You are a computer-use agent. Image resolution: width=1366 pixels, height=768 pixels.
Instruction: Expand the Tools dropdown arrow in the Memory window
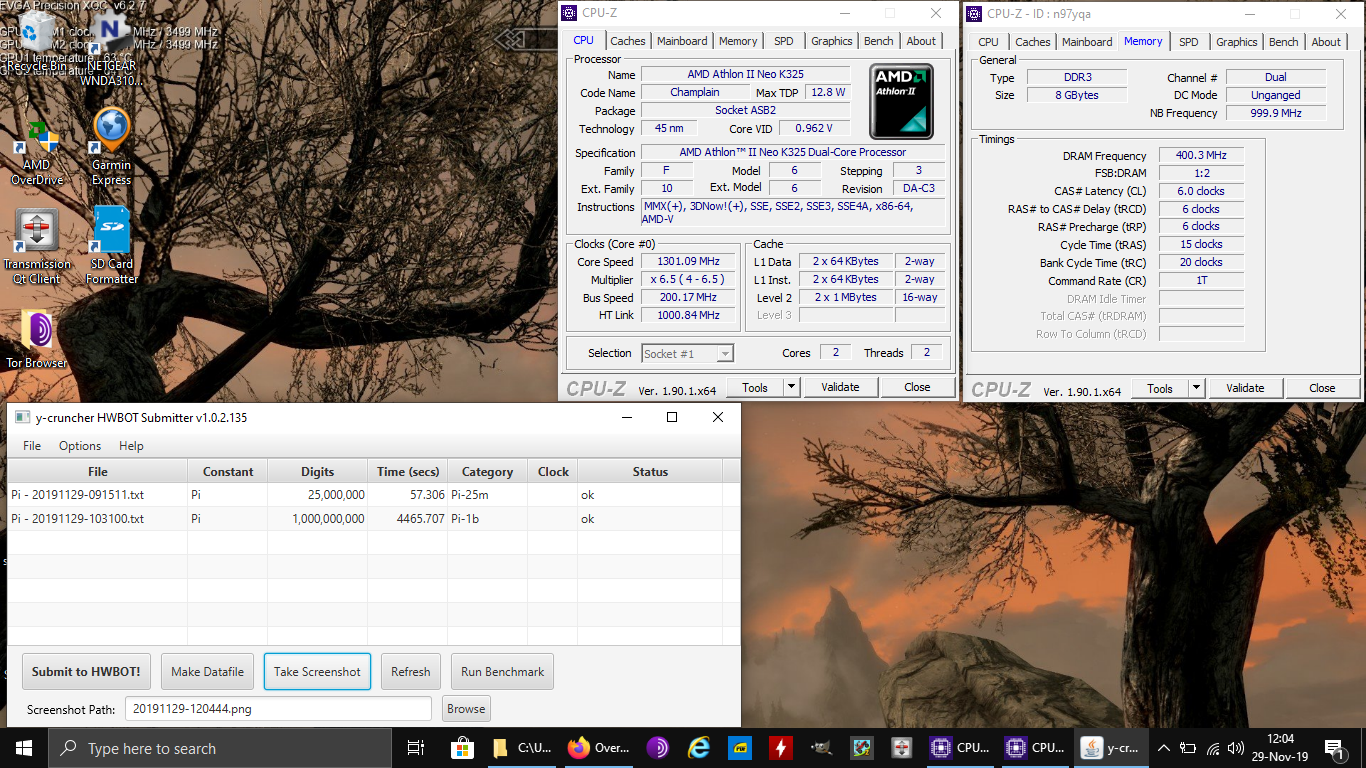click(1196, 388)
